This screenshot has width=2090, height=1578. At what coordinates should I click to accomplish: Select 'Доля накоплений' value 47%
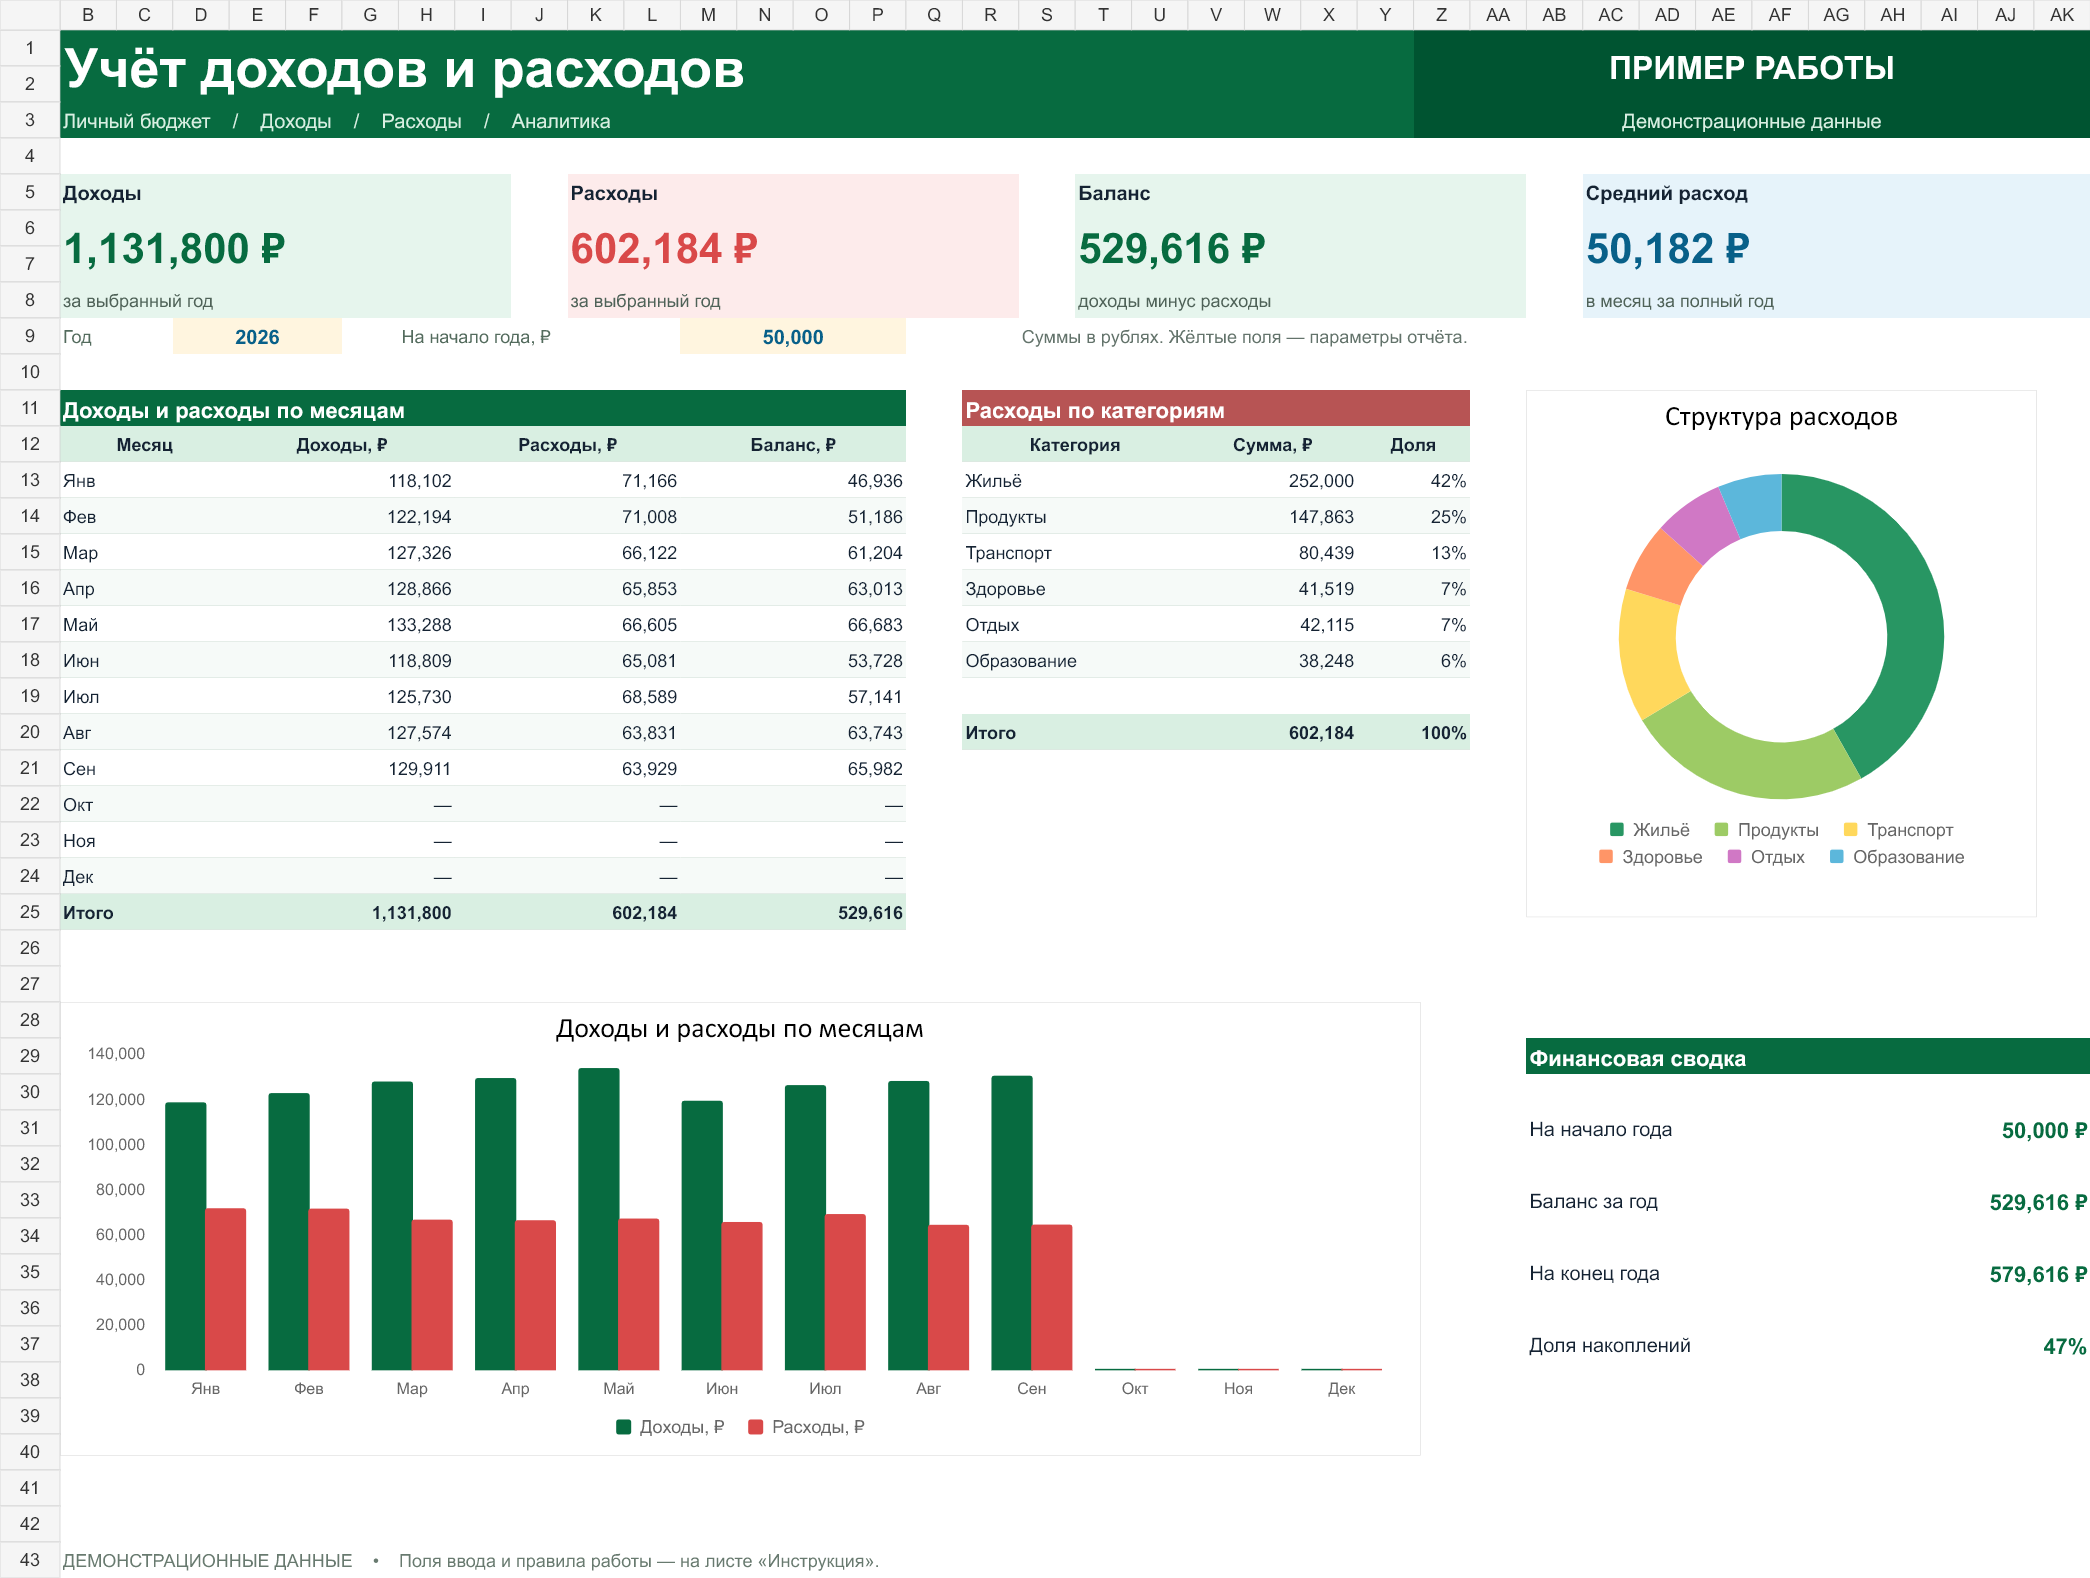pos(2064,1346)
